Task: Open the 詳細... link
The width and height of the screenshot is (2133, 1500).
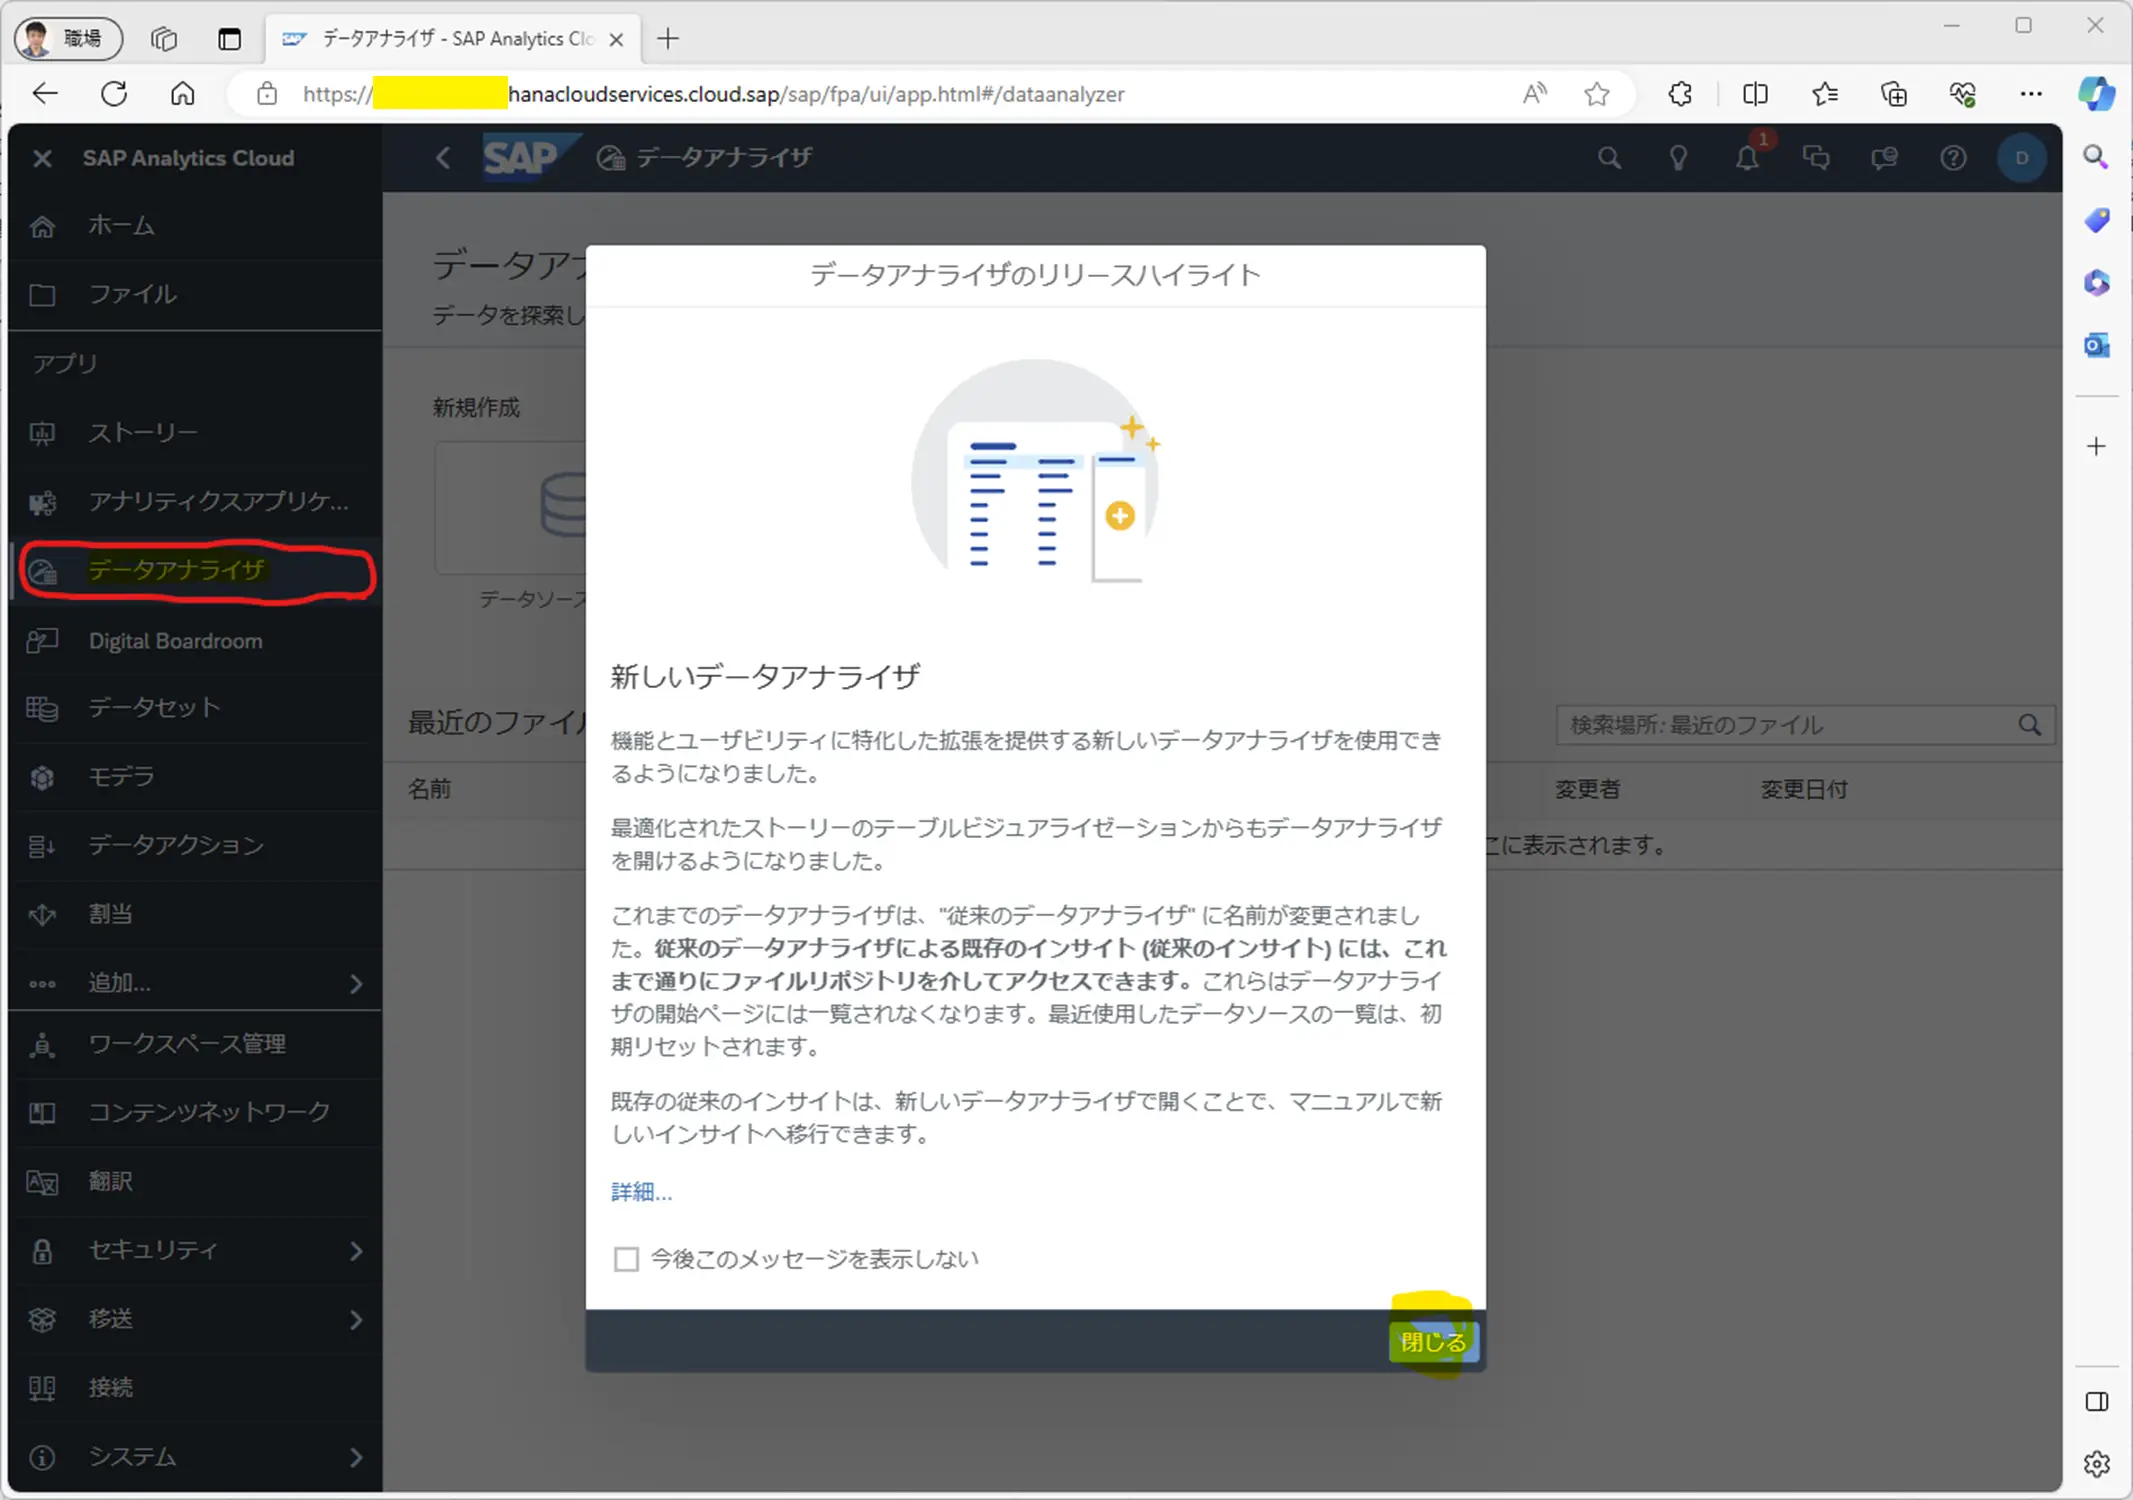Action: point(641,1192)
